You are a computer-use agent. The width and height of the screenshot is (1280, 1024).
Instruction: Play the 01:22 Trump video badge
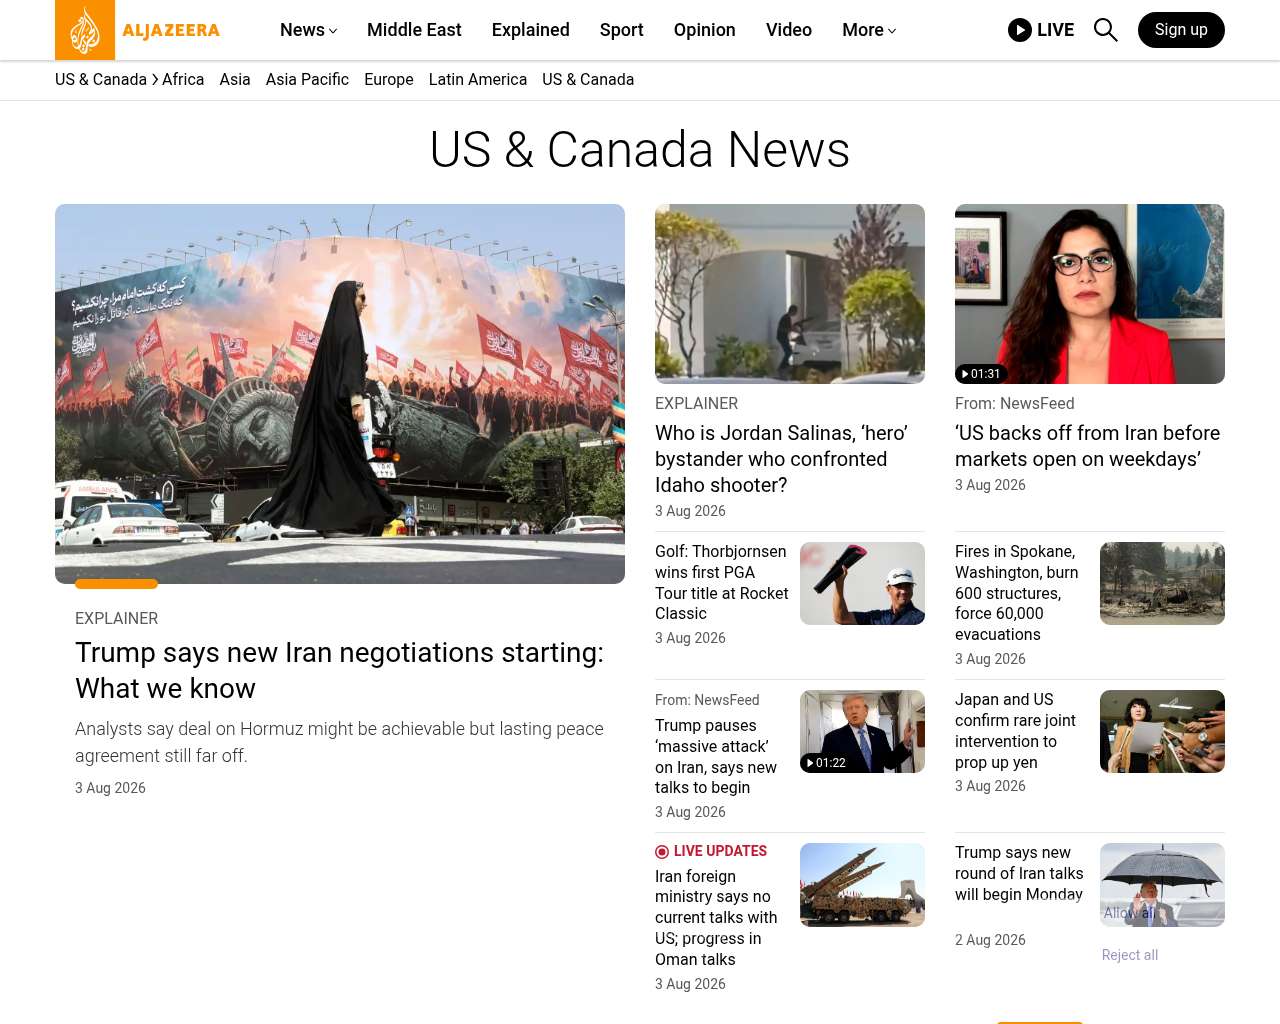(x=826, y=763)
